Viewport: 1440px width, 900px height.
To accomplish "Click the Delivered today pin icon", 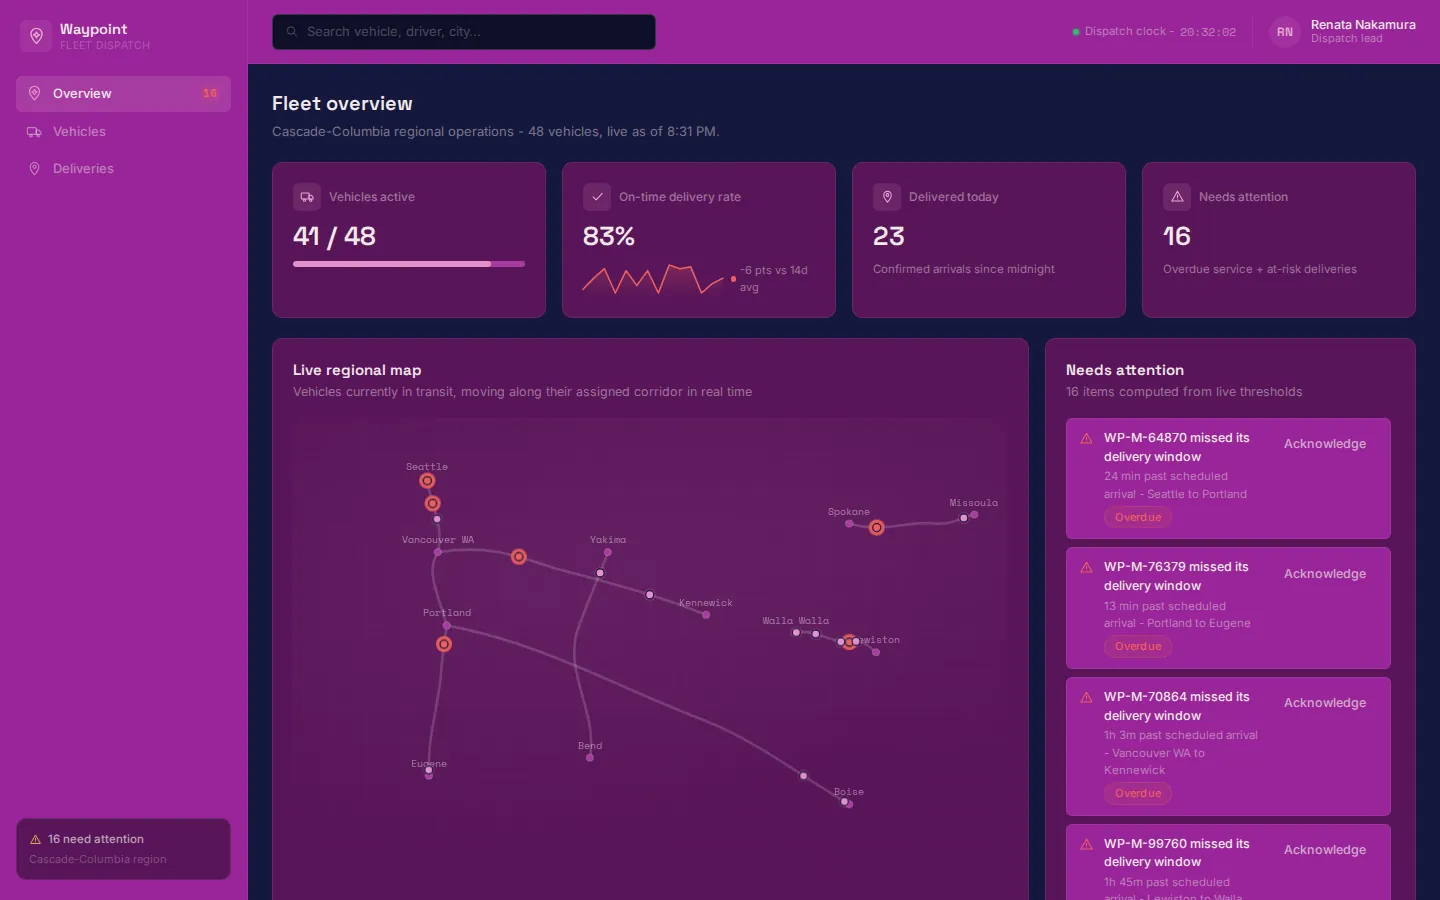I will point(887,197).
